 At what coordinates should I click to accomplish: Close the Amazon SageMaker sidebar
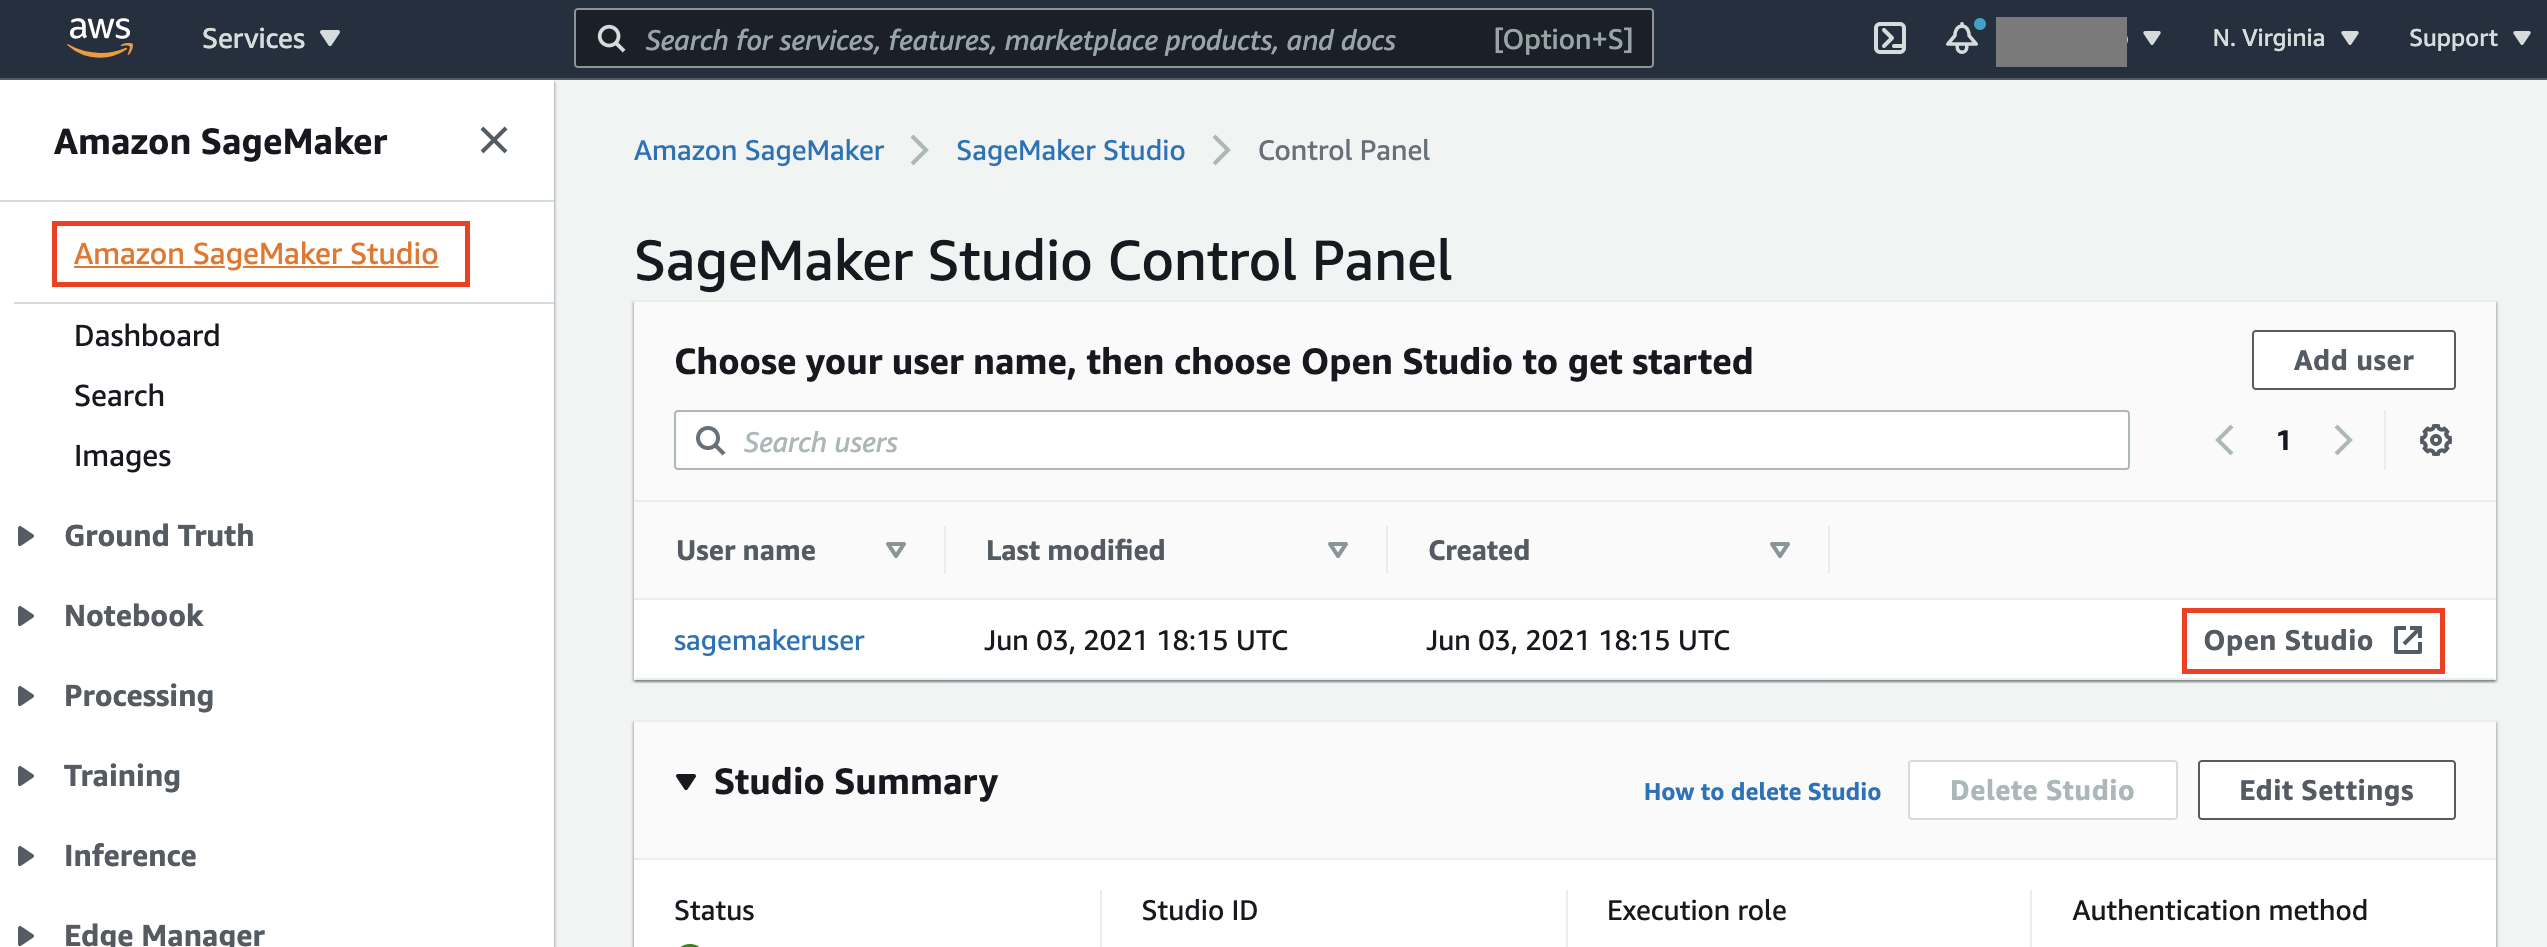(x=494, y=141)
